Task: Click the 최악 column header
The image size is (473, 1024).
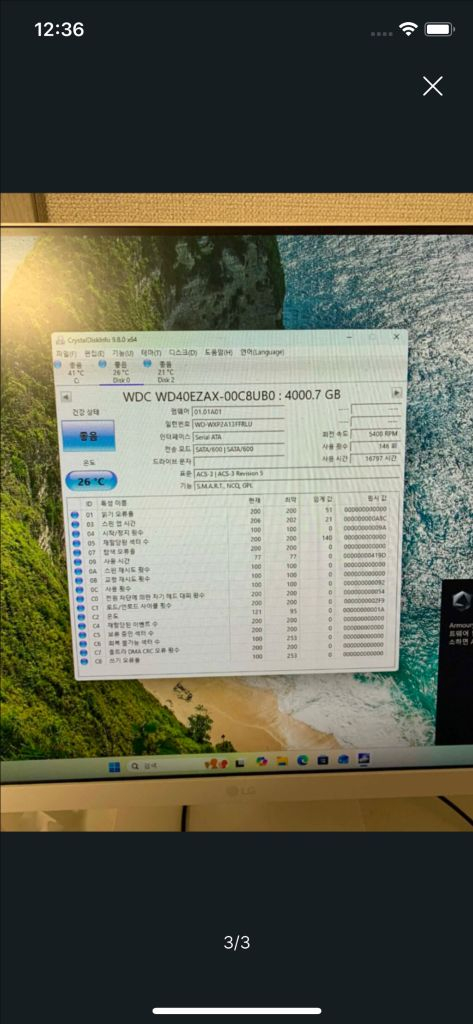Action: point(291,500)
